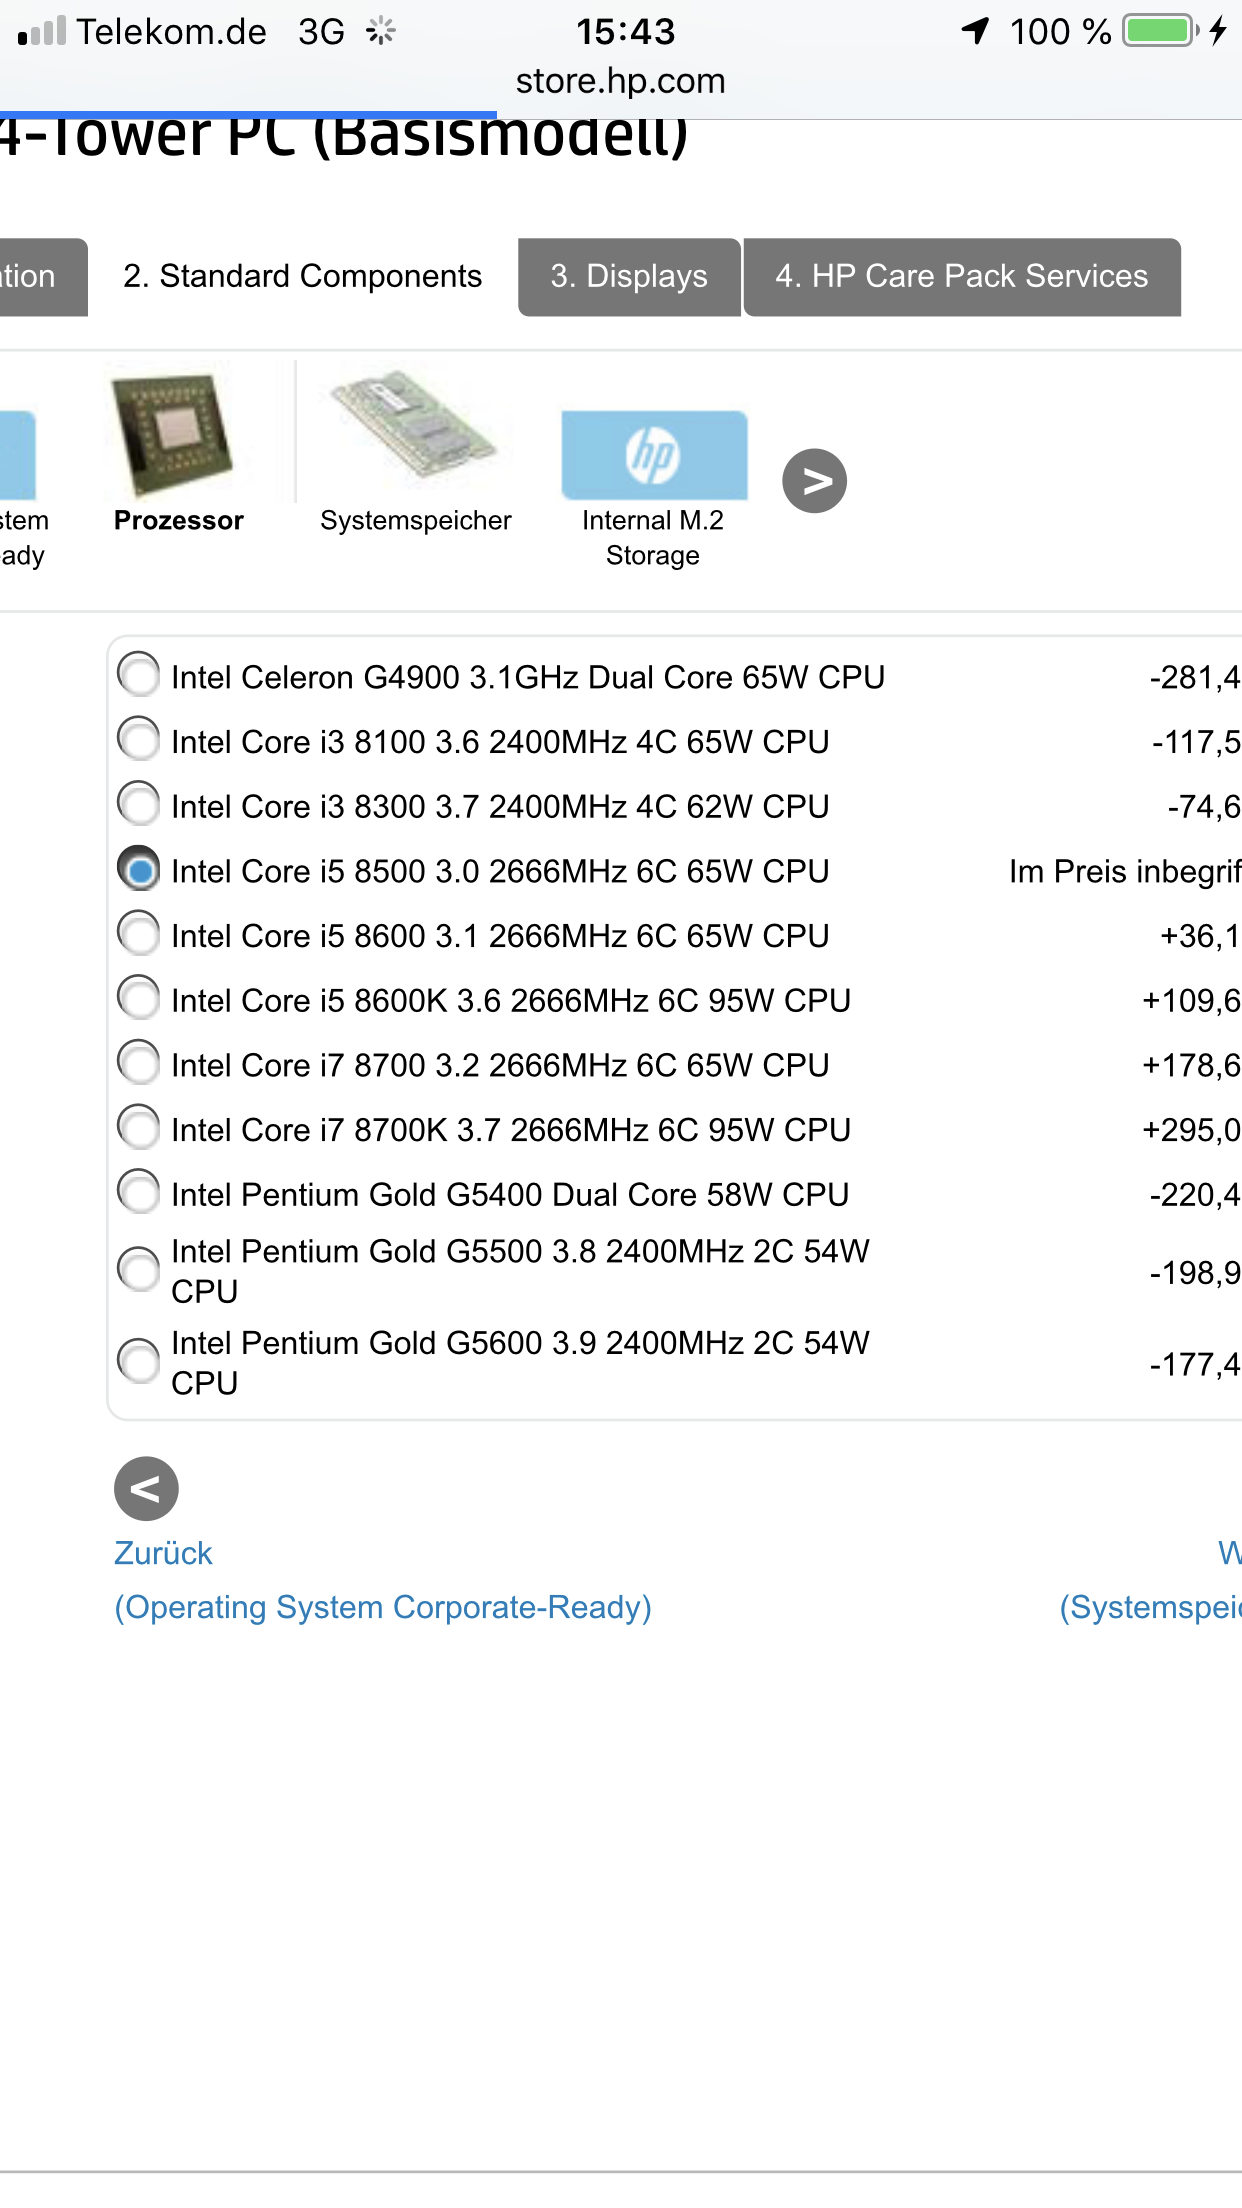This screenshot has height=2208, width=1242.
Task: Open Operating System Corporate-Ready link
Action: tap(383, 1607)
